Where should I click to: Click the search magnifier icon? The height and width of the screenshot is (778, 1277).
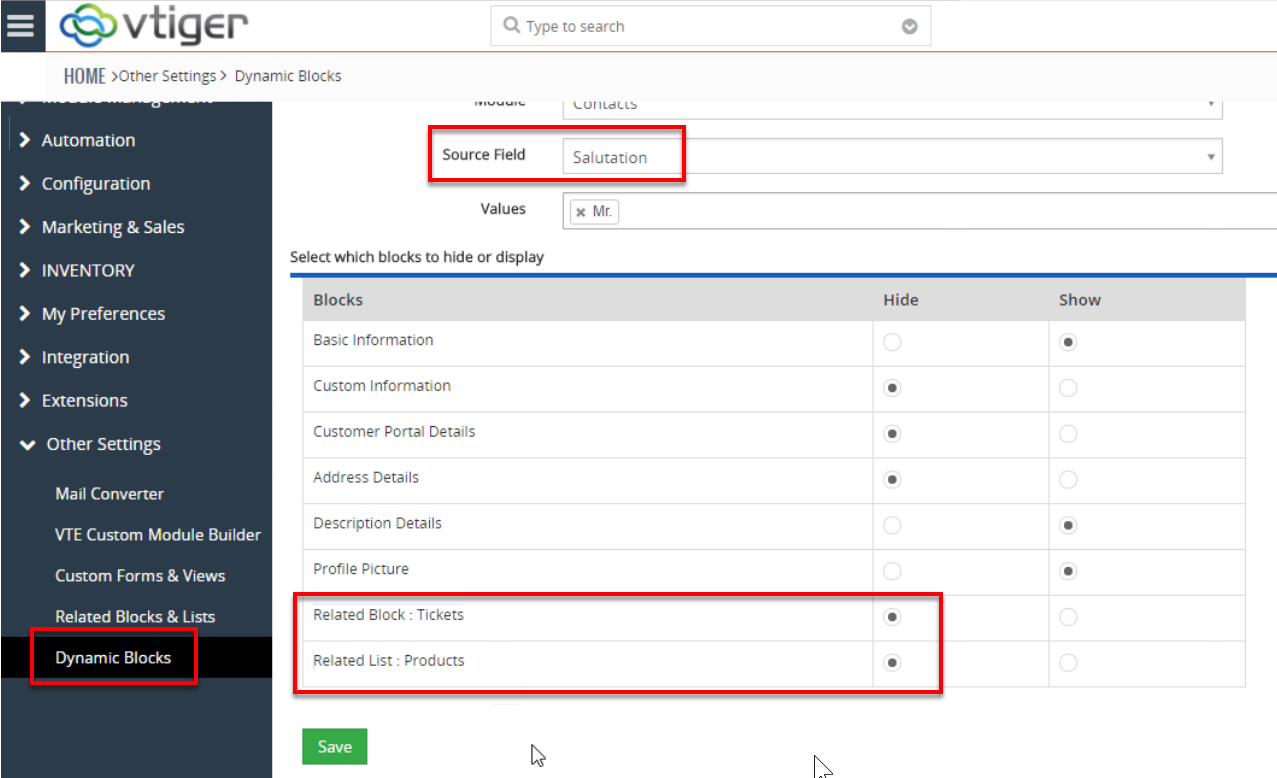511,26
